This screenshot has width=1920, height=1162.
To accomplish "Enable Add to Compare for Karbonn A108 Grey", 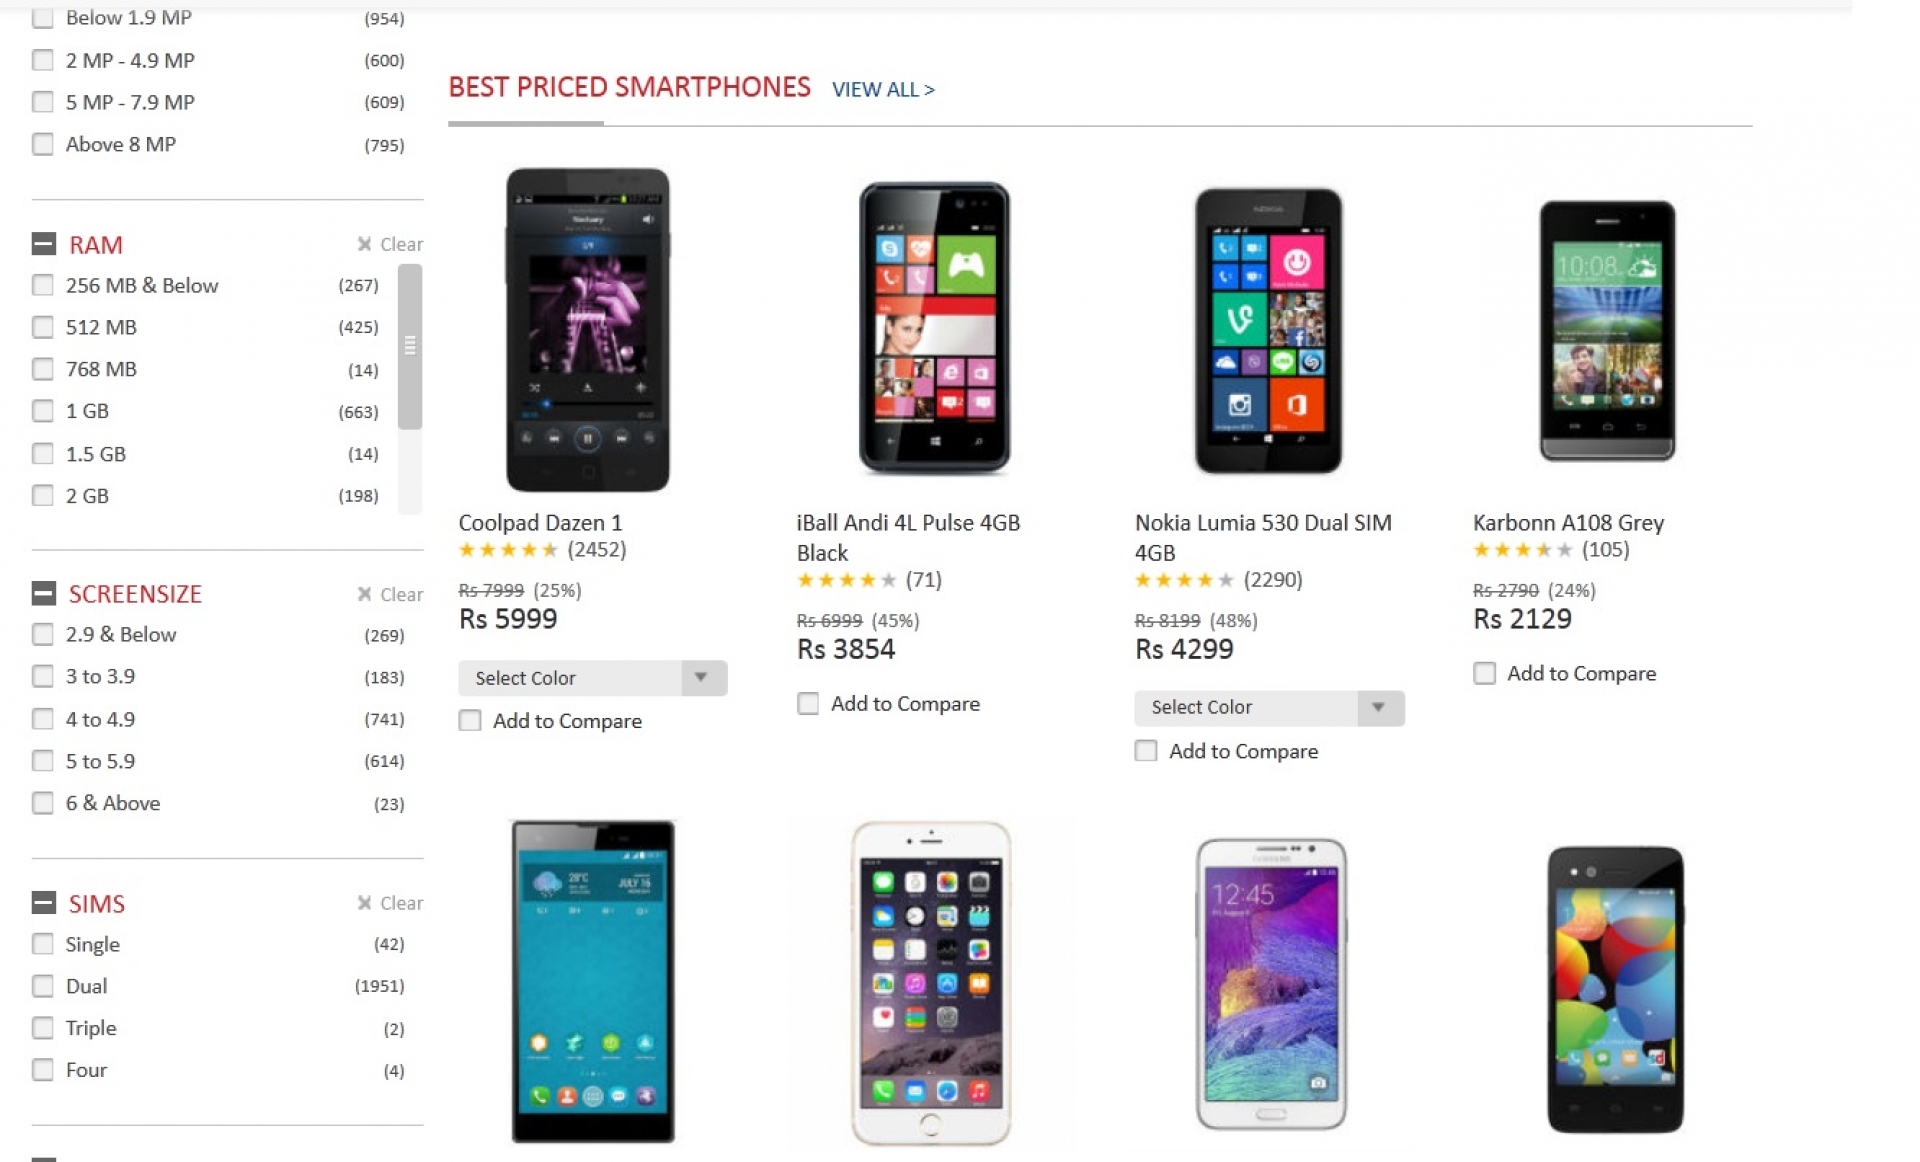I will [x=1484, y=673].
